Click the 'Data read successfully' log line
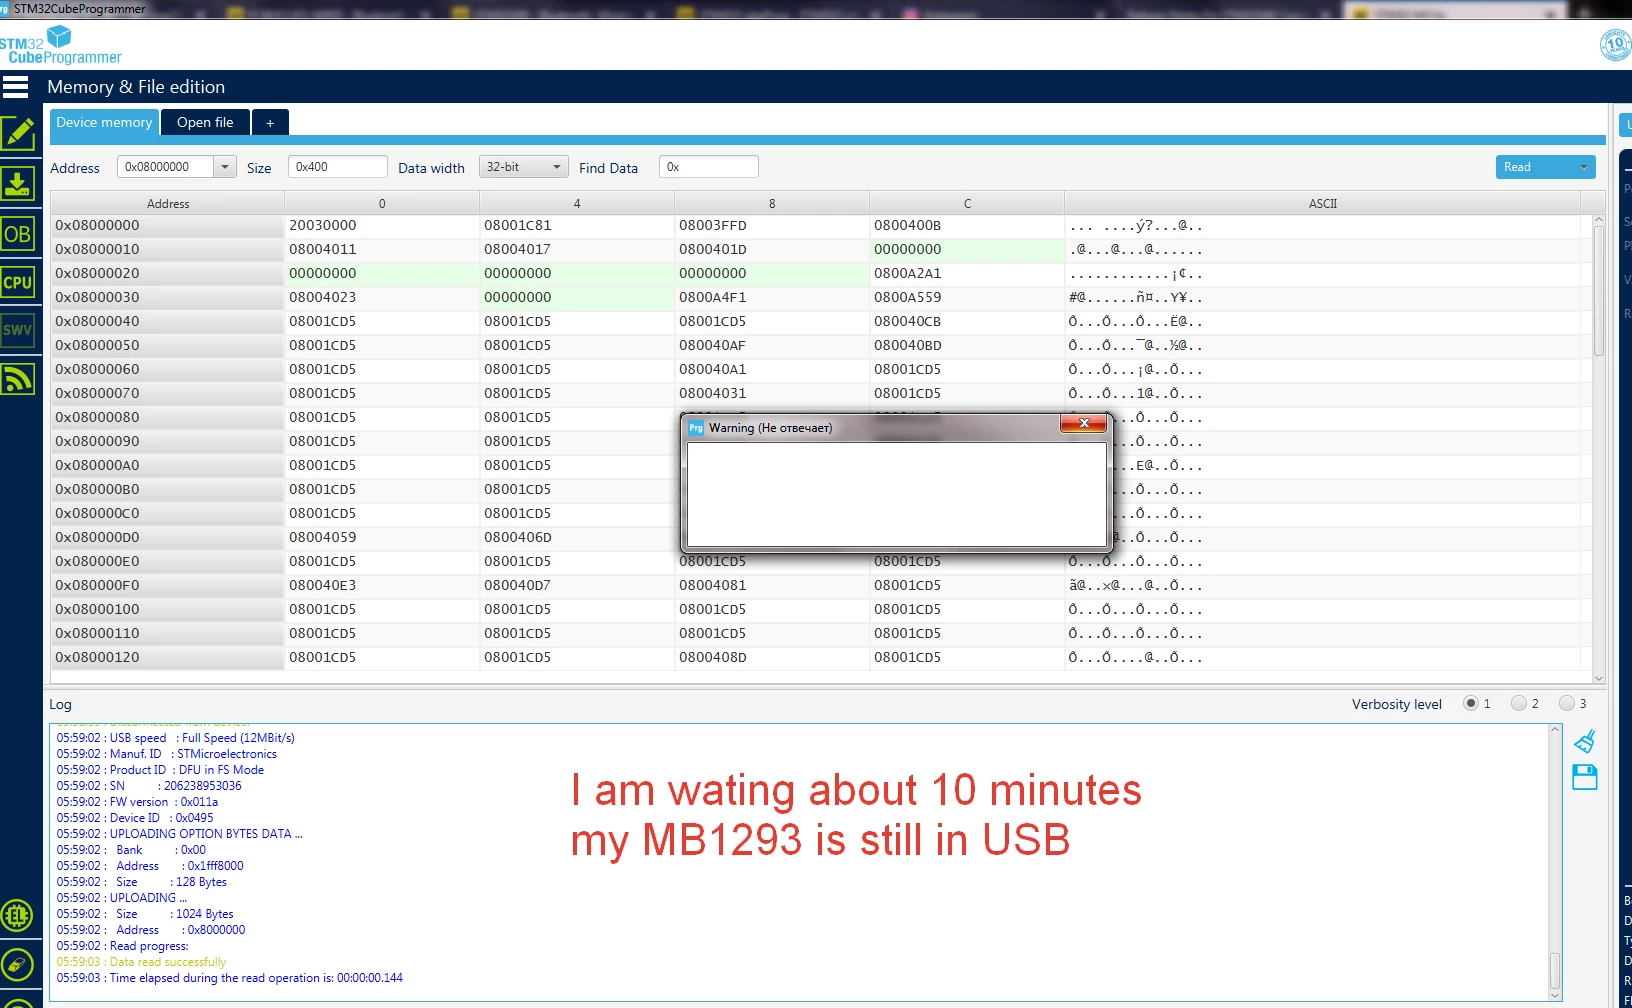1632x1008 pixels. (141, 962)
